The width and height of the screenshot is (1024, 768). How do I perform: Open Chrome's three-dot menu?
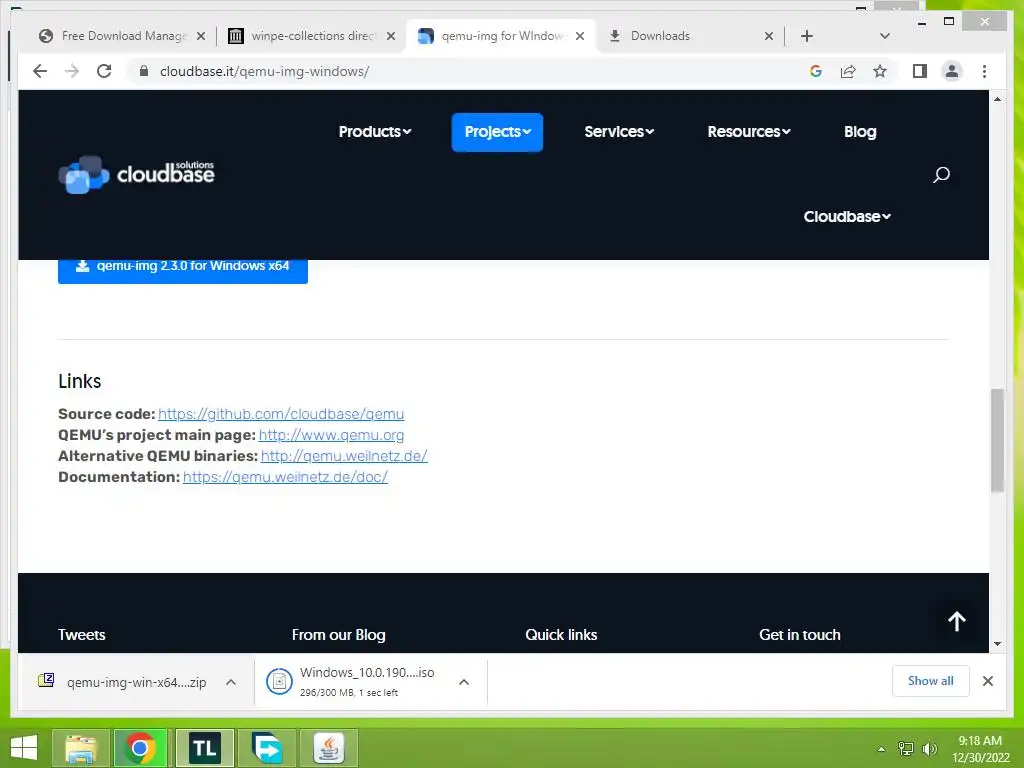[x=984, y=71]
